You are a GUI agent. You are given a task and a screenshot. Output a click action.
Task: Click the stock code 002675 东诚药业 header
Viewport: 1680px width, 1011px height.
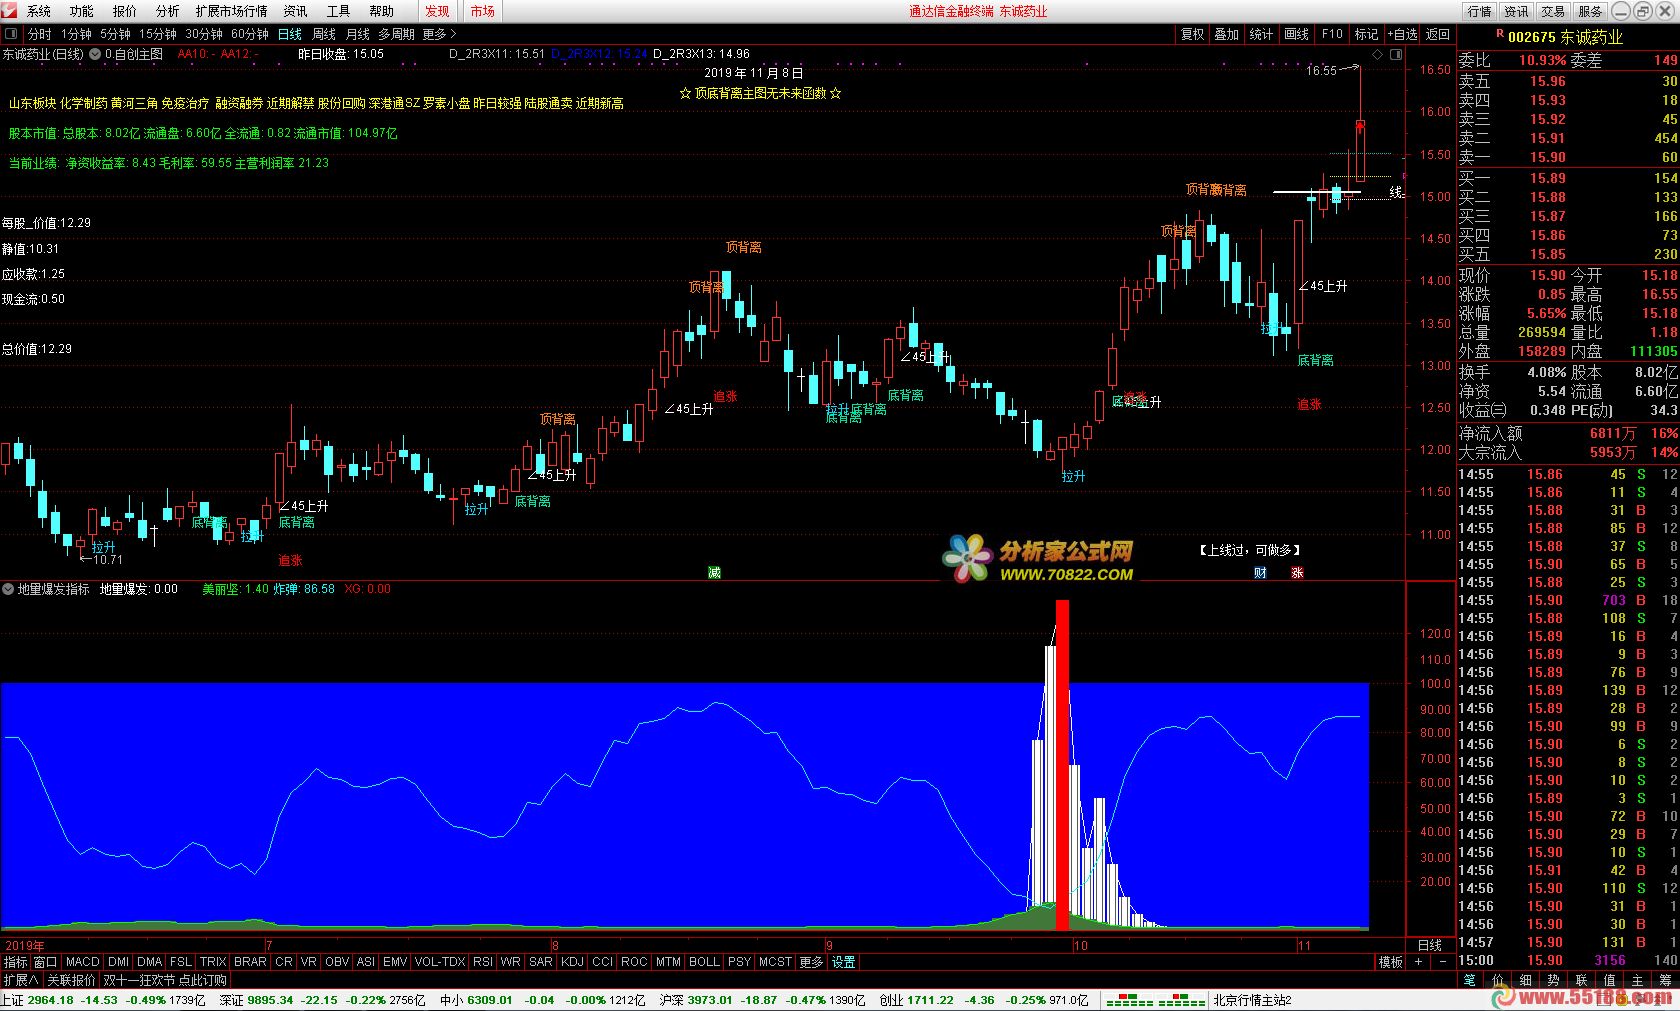point(1566,37)
